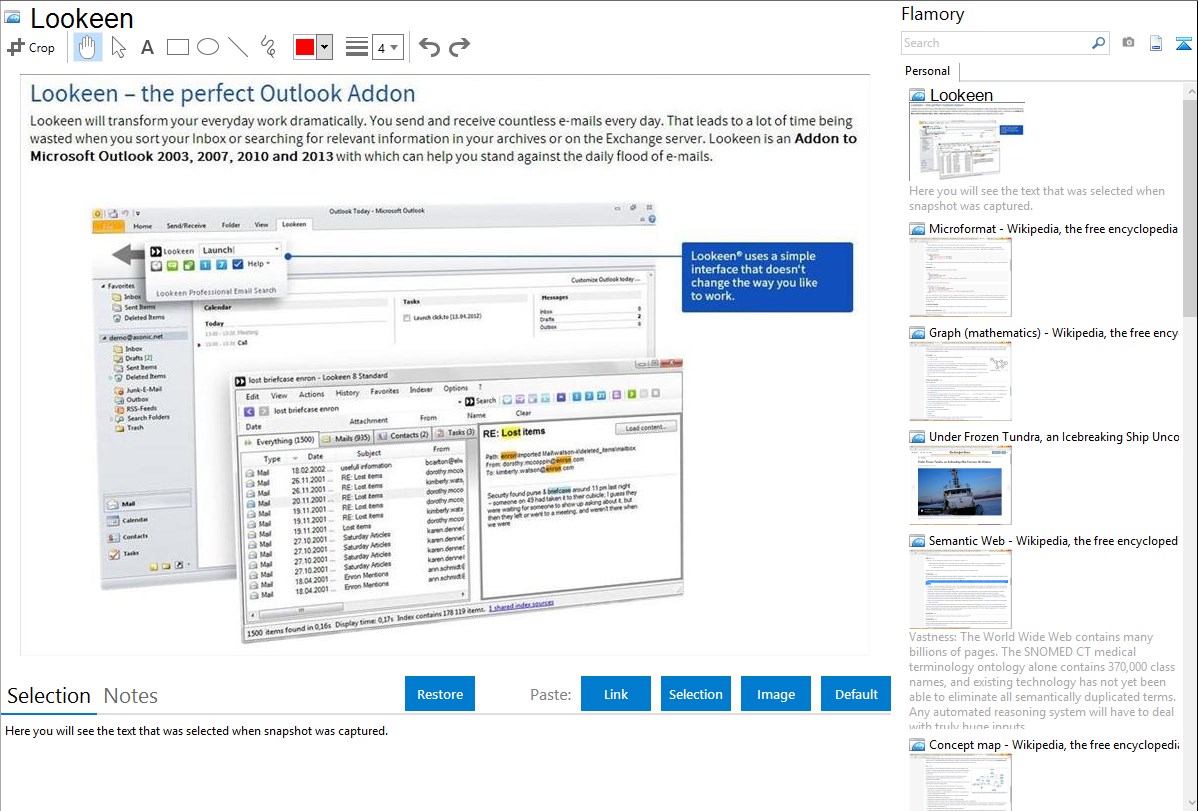
Task: Click the search magnifier icon
Action: 1098,43
